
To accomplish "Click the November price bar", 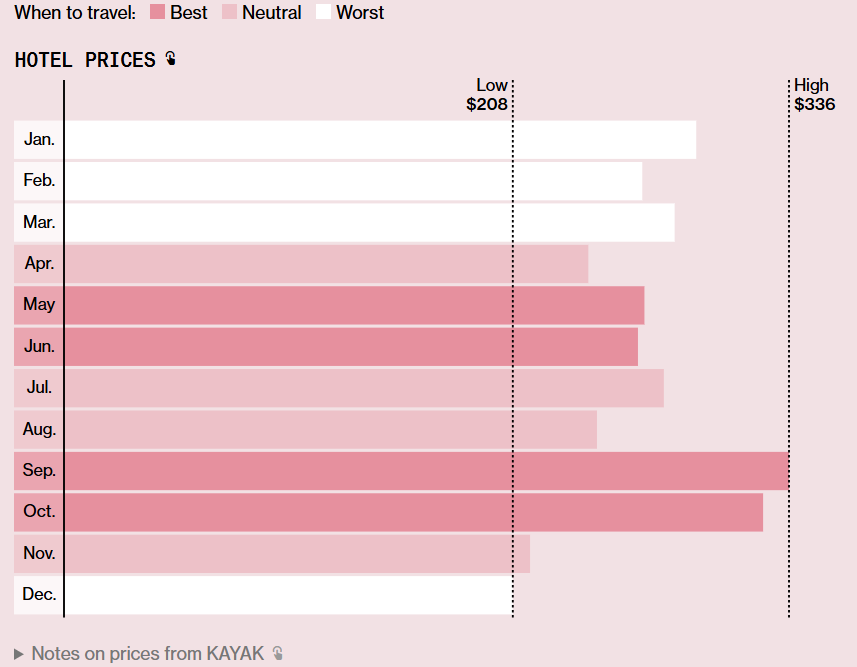I will pos(297,553).
